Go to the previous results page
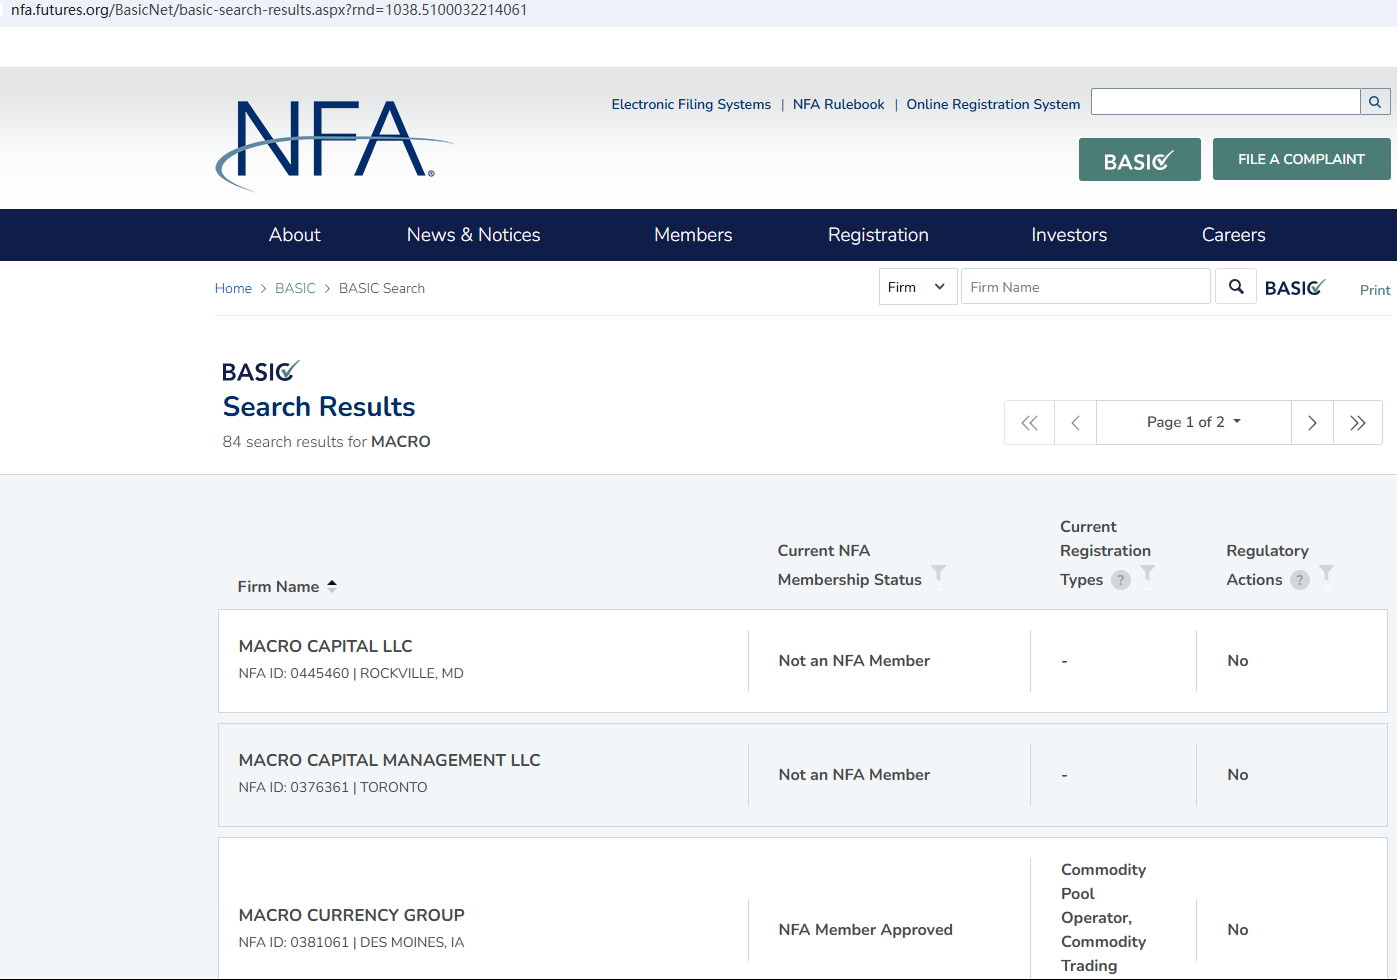Image resolution: width=1397 pixels, height=980 pixels. point(1075,423)
